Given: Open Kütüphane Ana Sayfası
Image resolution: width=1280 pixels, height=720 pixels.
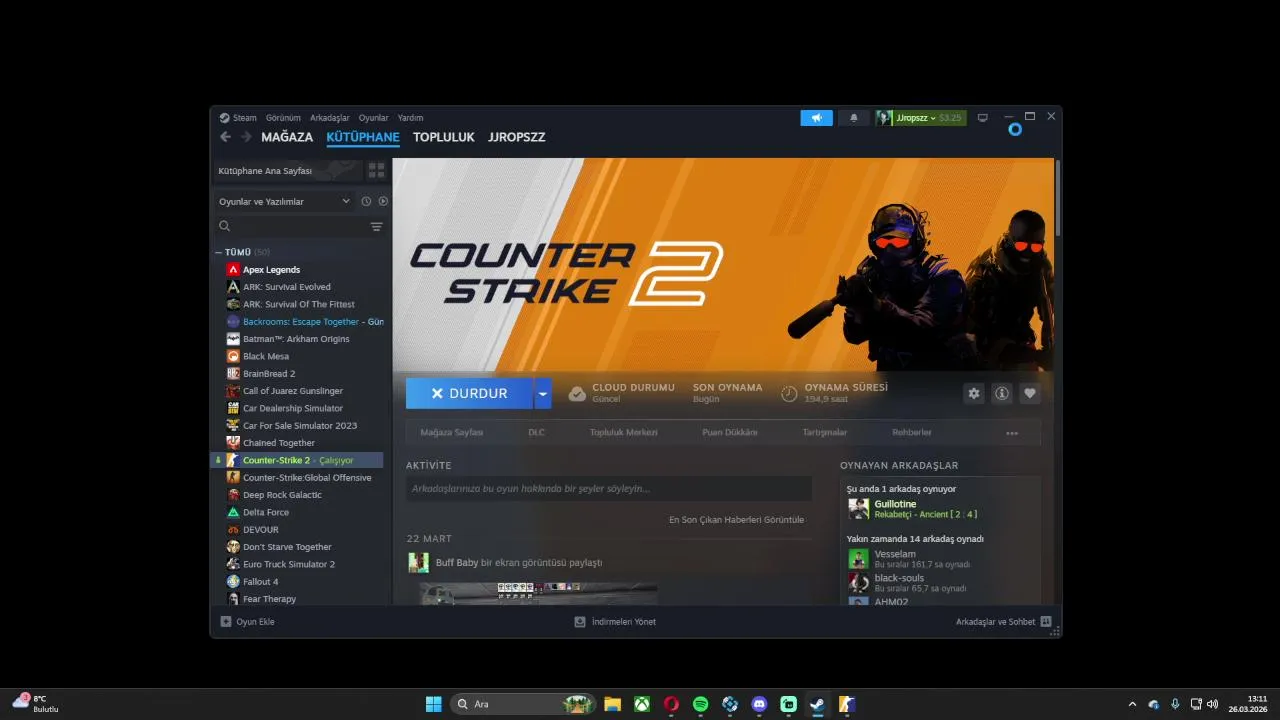Looking at the screenshot, I should [x=287, y=171].
